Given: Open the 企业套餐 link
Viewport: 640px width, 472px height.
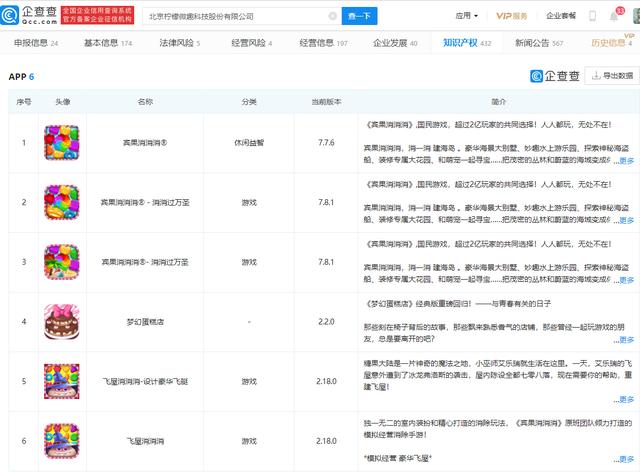Looking at the screenshot, I should tap(561, 16).
